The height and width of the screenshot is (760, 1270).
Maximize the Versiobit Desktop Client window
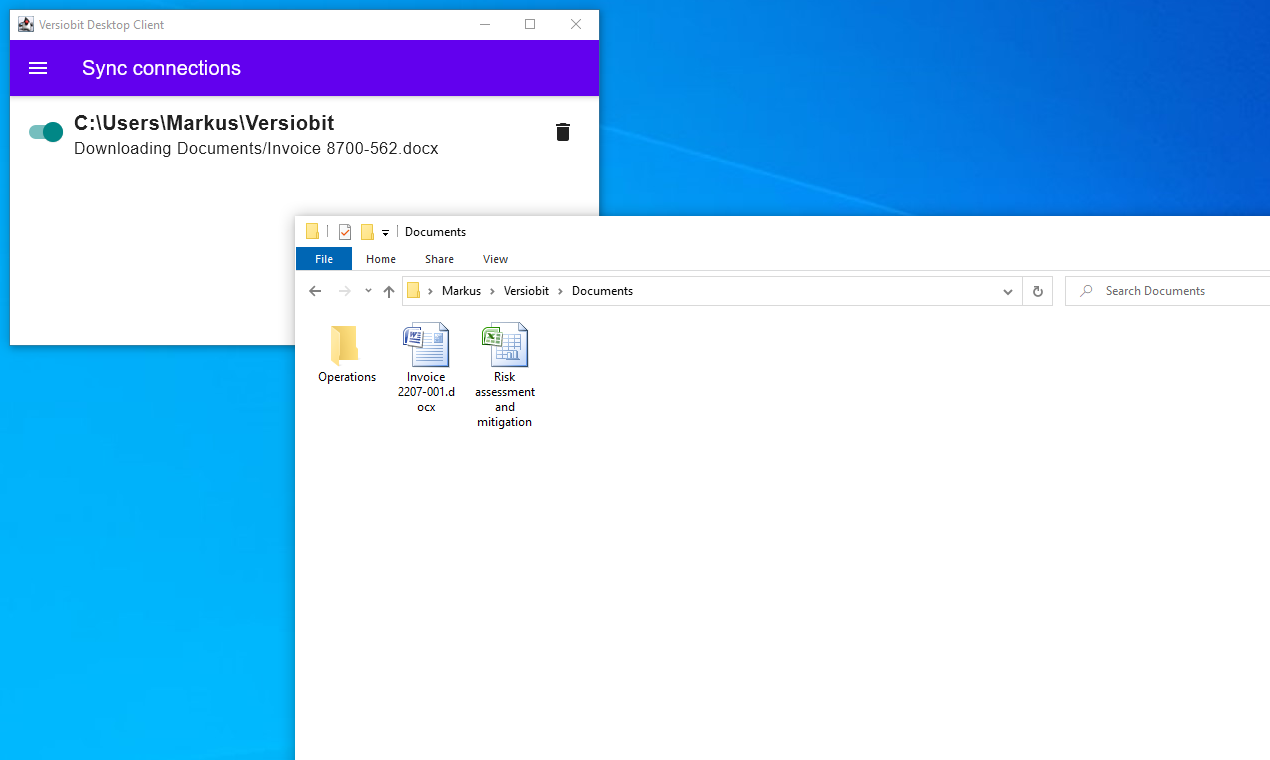530,24
